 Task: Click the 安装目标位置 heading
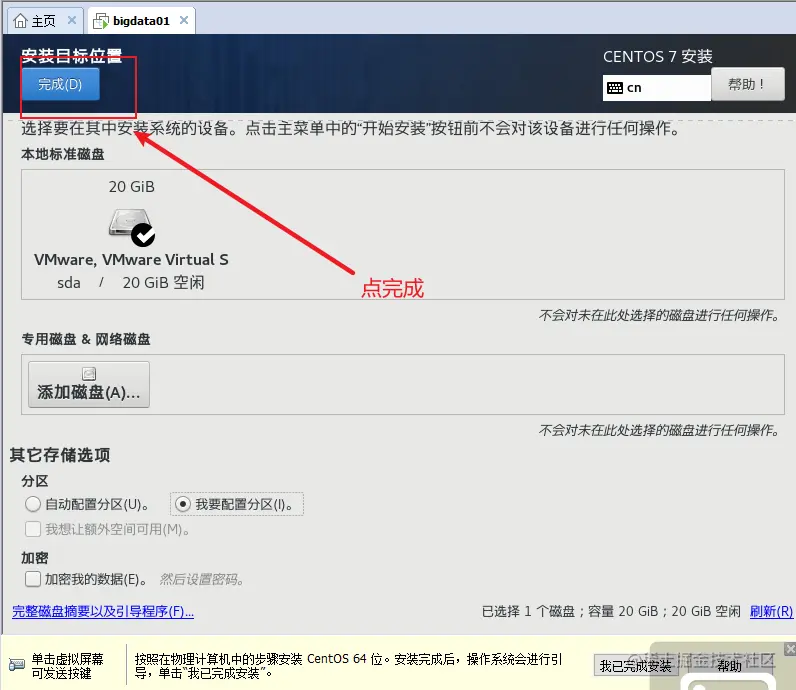72,55
